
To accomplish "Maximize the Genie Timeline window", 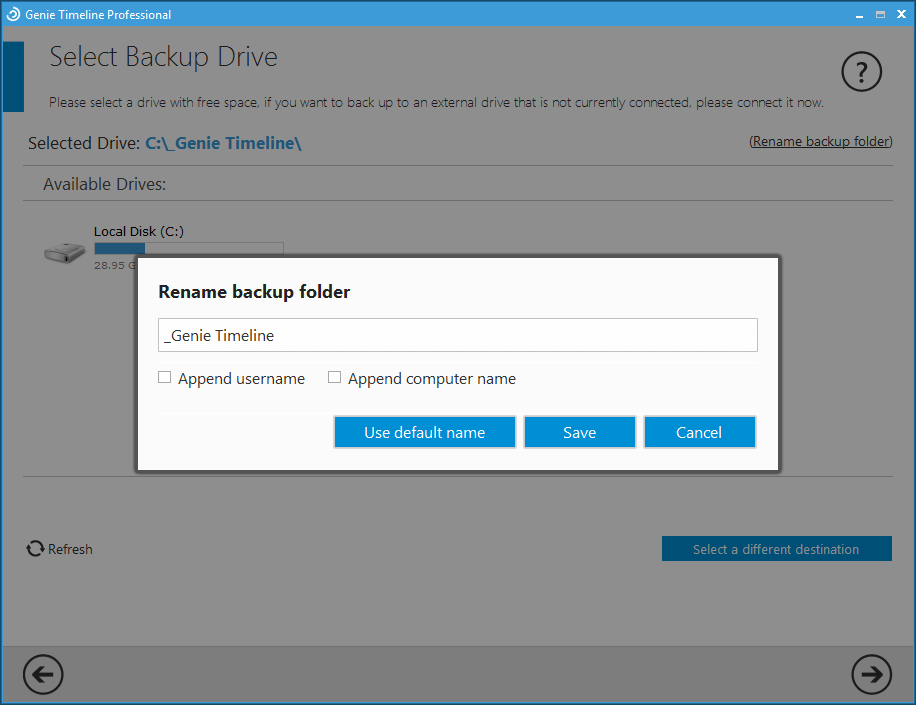I will coord(880,14).
